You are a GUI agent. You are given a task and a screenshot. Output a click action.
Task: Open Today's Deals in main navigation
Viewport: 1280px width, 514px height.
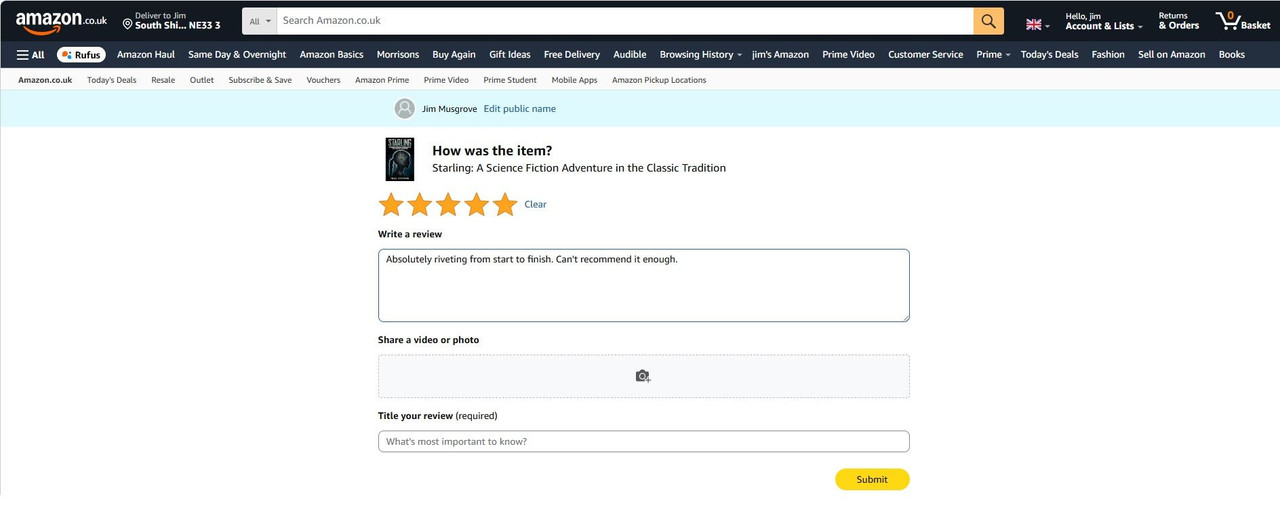tap(1050, 55)
